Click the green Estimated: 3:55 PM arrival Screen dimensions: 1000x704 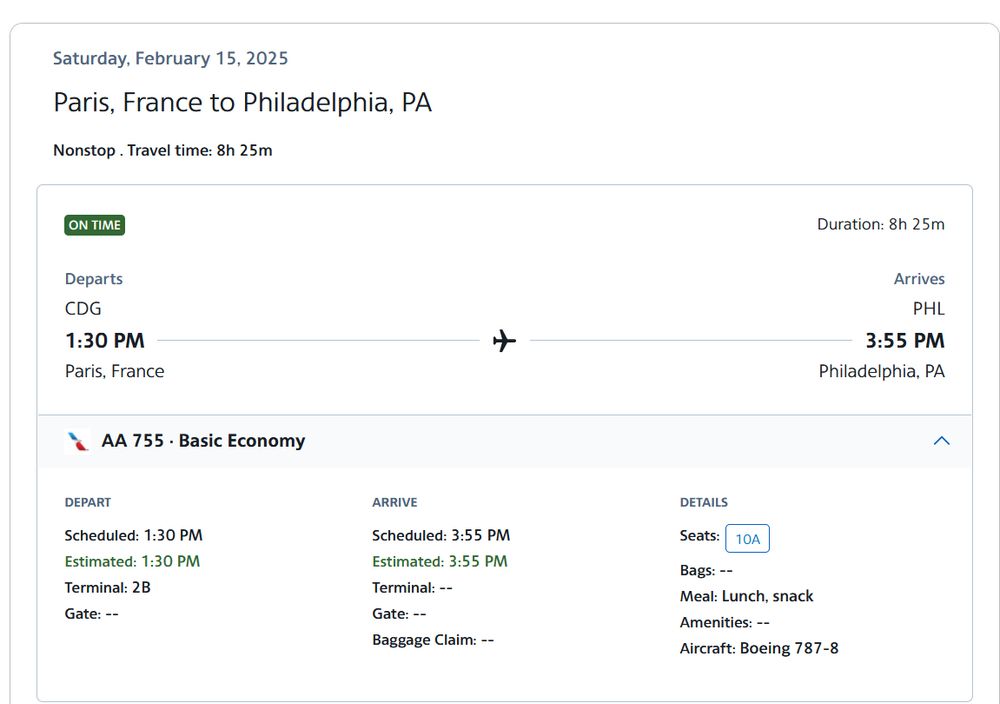tap(439, 562)
